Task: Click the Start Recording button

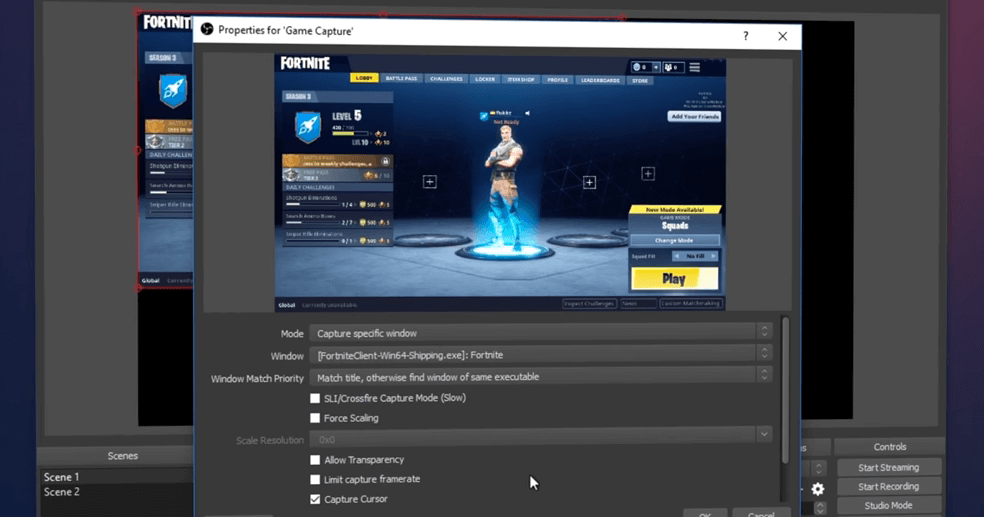Action: click(889, 486)
